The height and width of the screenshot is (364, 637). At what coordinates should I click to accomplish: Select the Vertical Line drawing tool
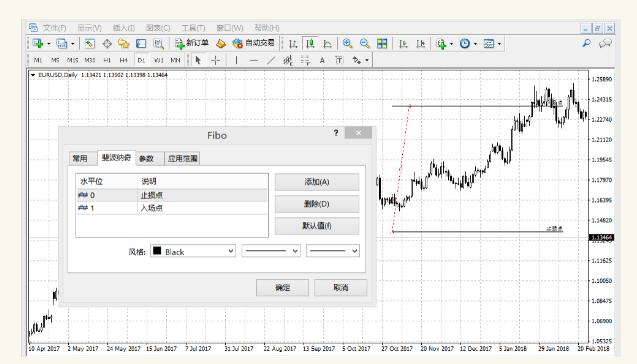(236, 60)
